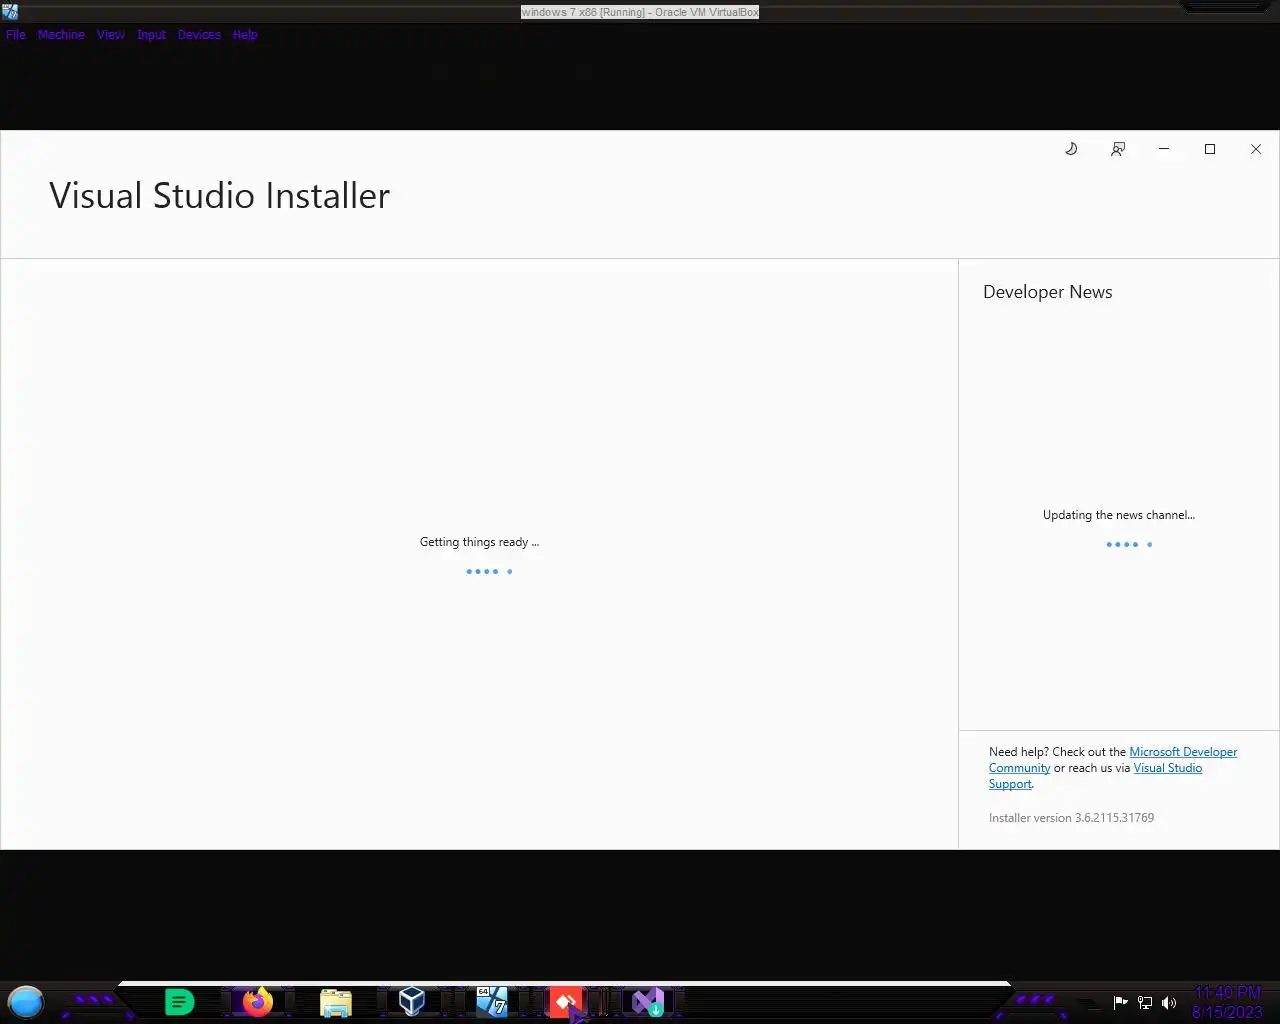Click the installer version 3.6.2115.31769 text

pos(1071,818)
